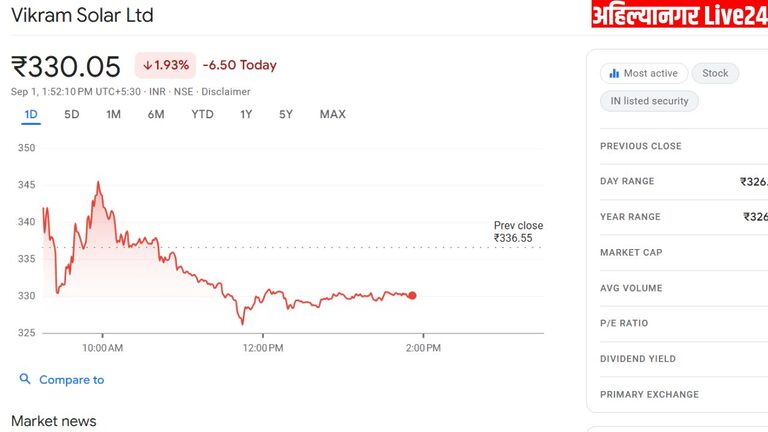
Task: Switch to the YTD chart range
Action: (202, 114)
